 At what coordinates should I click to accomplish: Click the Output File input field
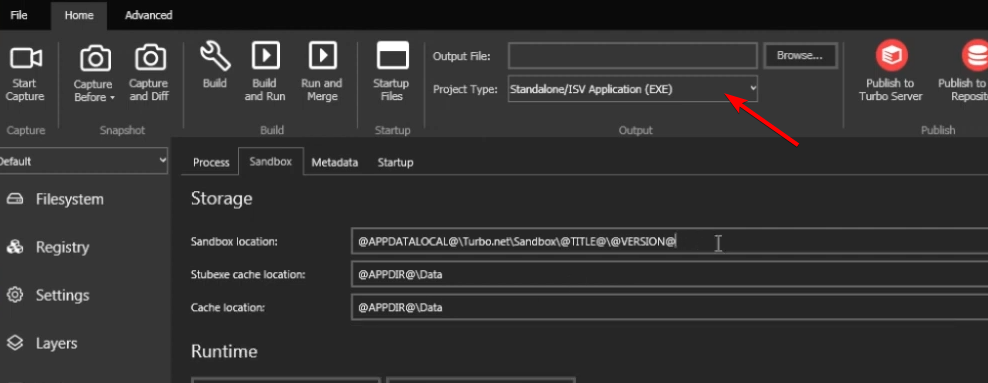pyautogui.click(x=633, y=55)
